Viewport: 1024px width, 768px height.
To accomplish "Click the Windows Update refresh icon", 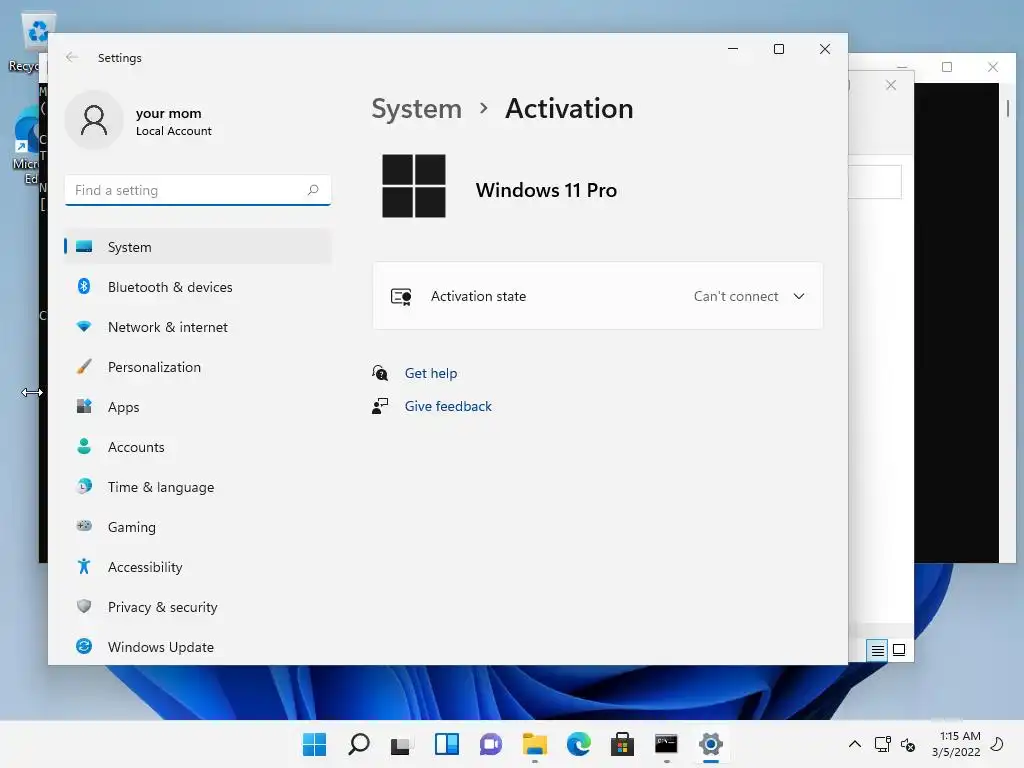I will (x=84, y=647).
